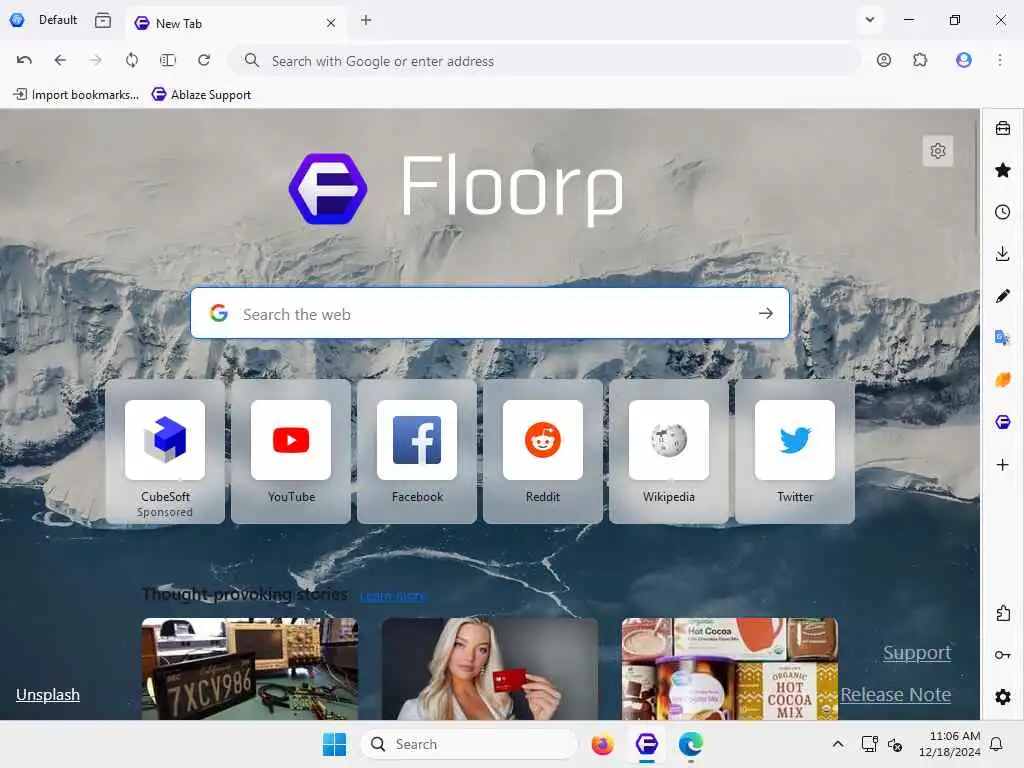
Task: Go back using the back arrow
Action: tap(60, 60)
